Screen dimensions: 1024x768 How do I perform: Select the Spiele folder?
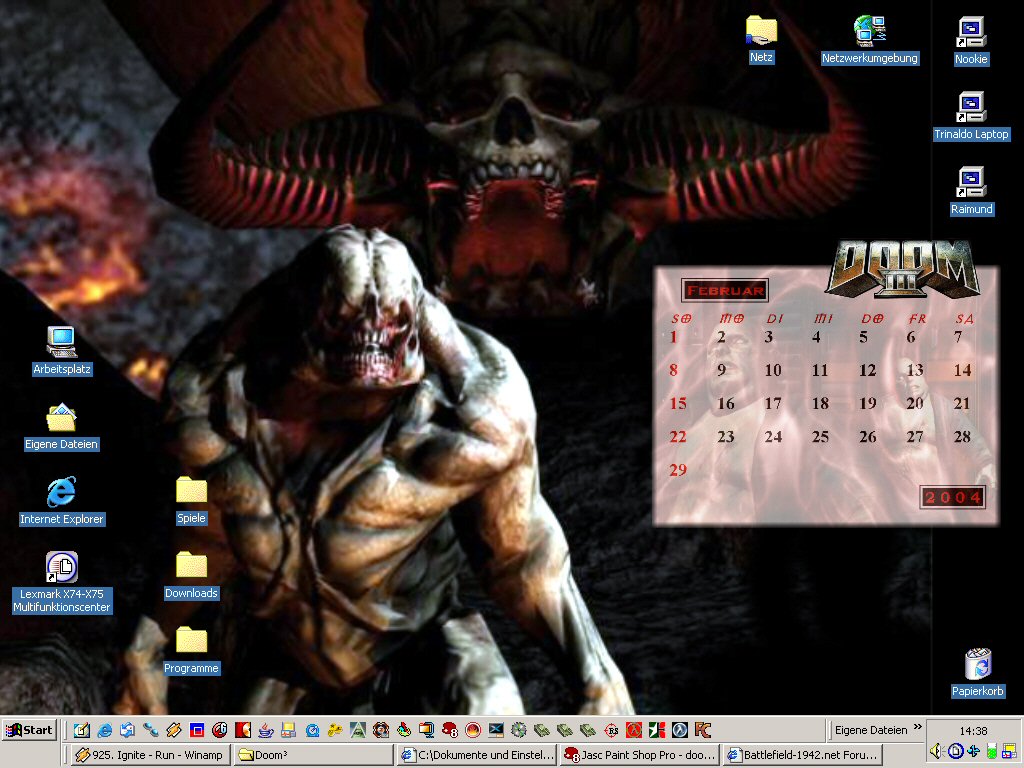[x=191, y=501]
